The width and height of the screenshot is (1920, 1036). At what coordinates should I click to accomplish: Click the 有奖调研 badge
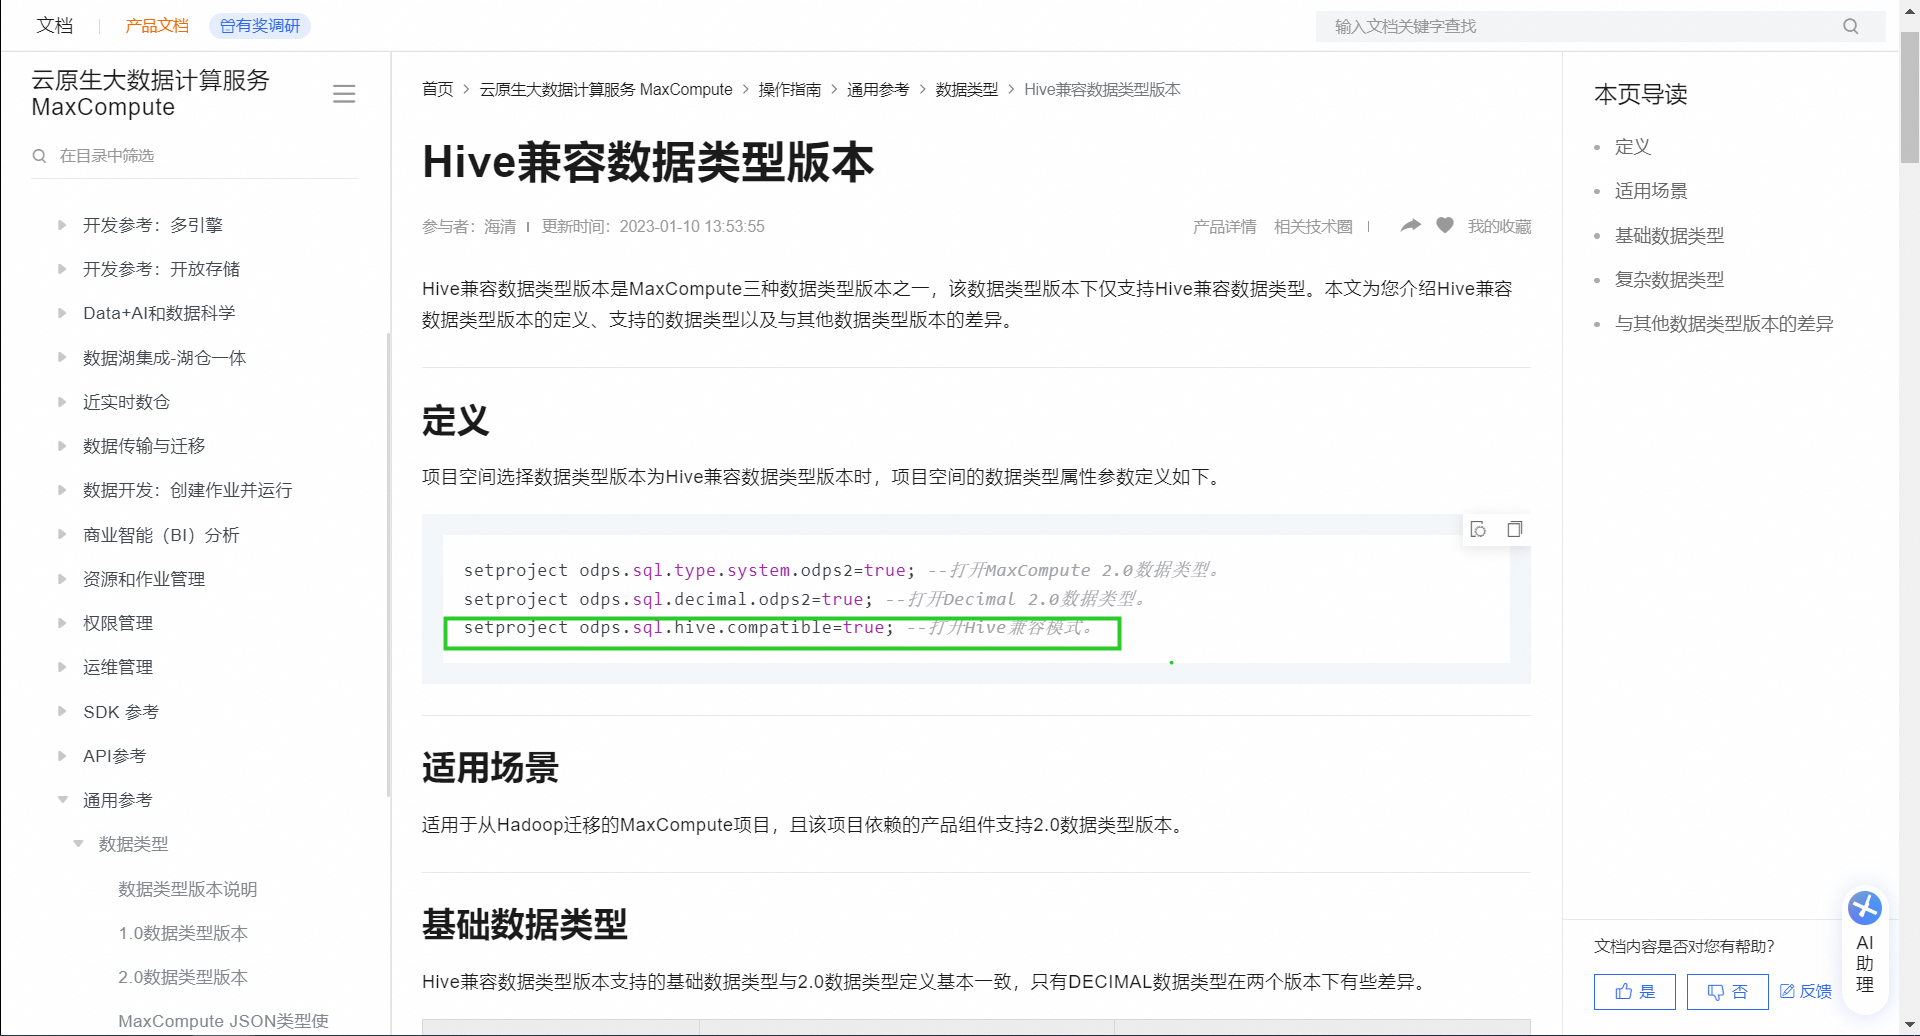[260, 26]
